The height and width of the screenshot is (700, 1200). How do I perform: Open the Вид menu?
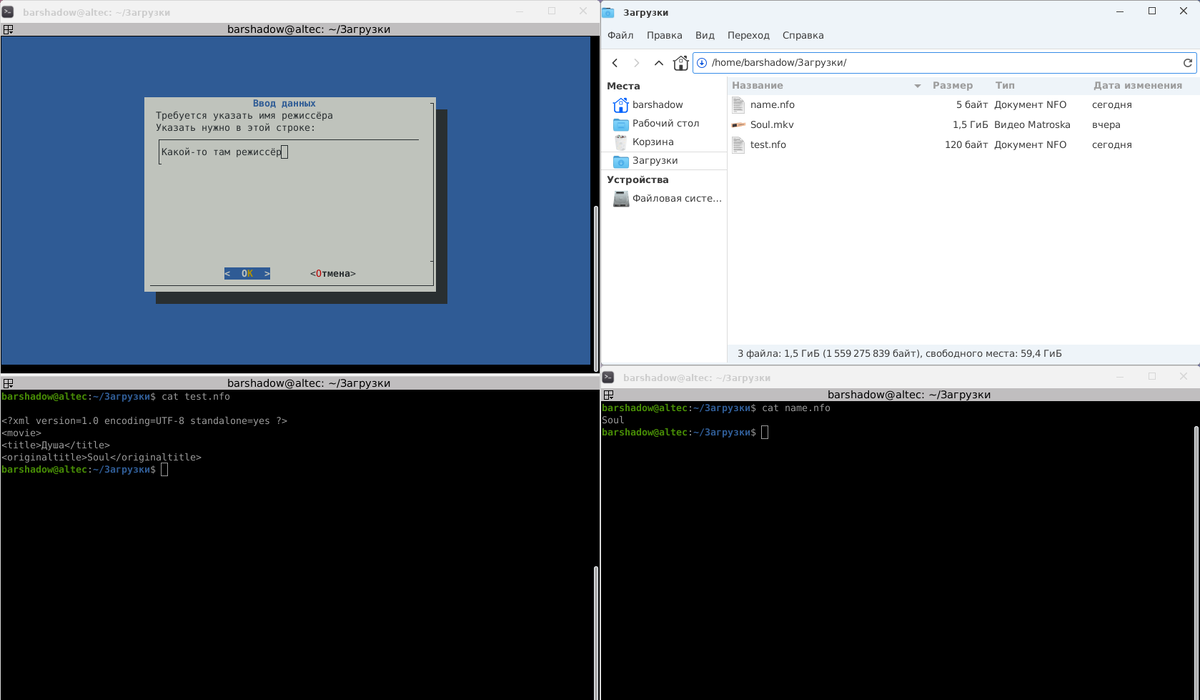(x=705, y=35)
